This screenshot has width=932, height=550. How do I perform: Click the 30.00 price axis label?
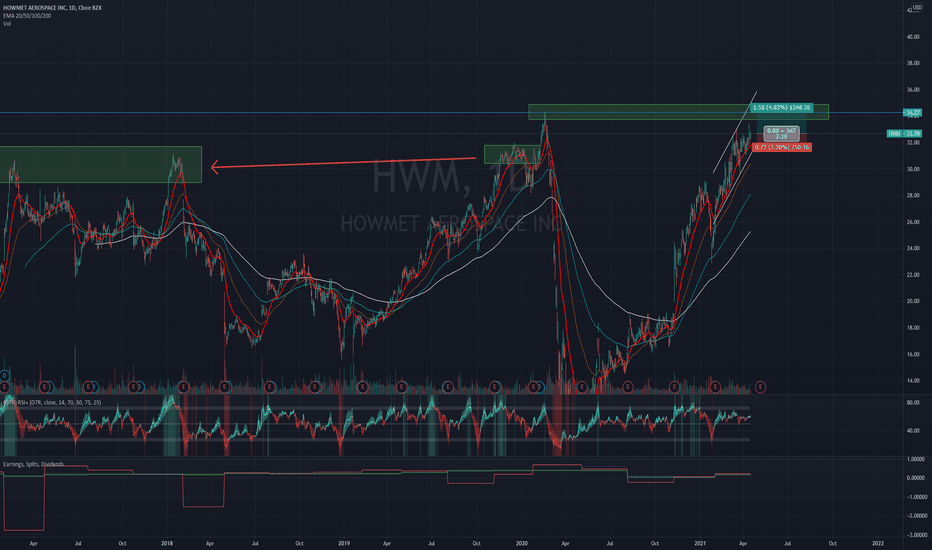click(x=912, y=169)
